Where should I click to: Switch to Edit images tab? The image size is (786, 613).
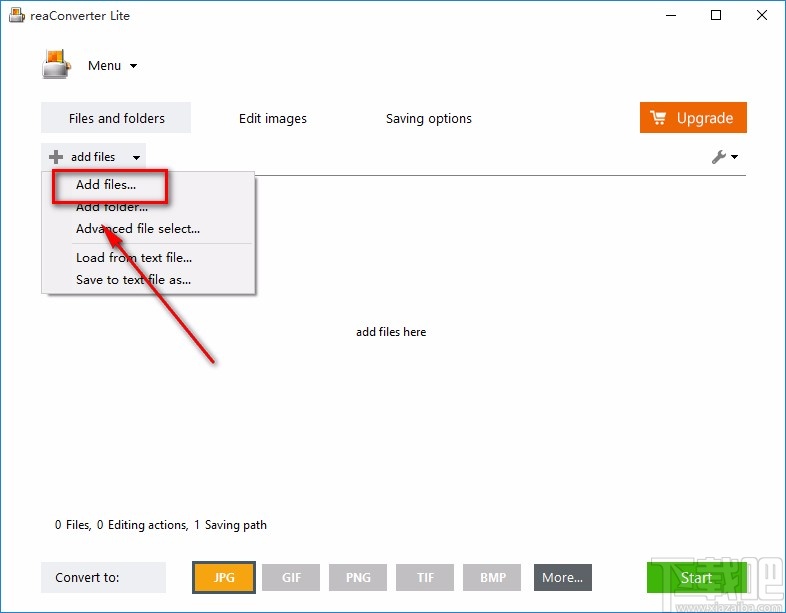(x=273, y=118)
